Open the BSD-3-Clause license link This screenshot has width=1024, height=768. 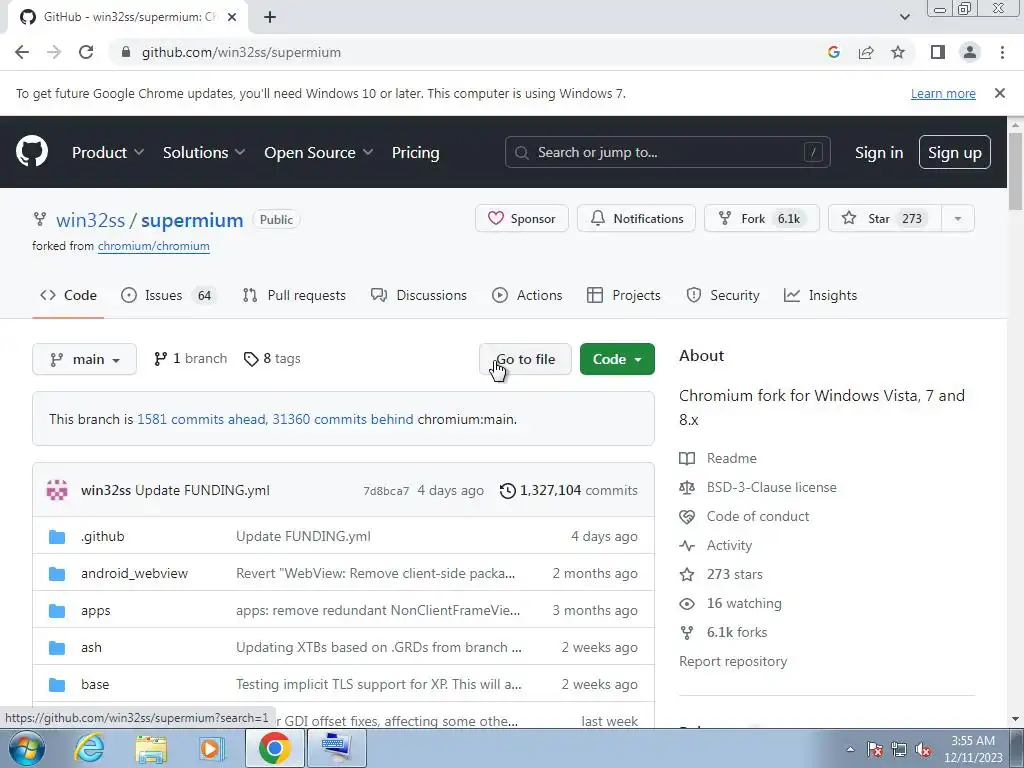click(x=758, y=487)
